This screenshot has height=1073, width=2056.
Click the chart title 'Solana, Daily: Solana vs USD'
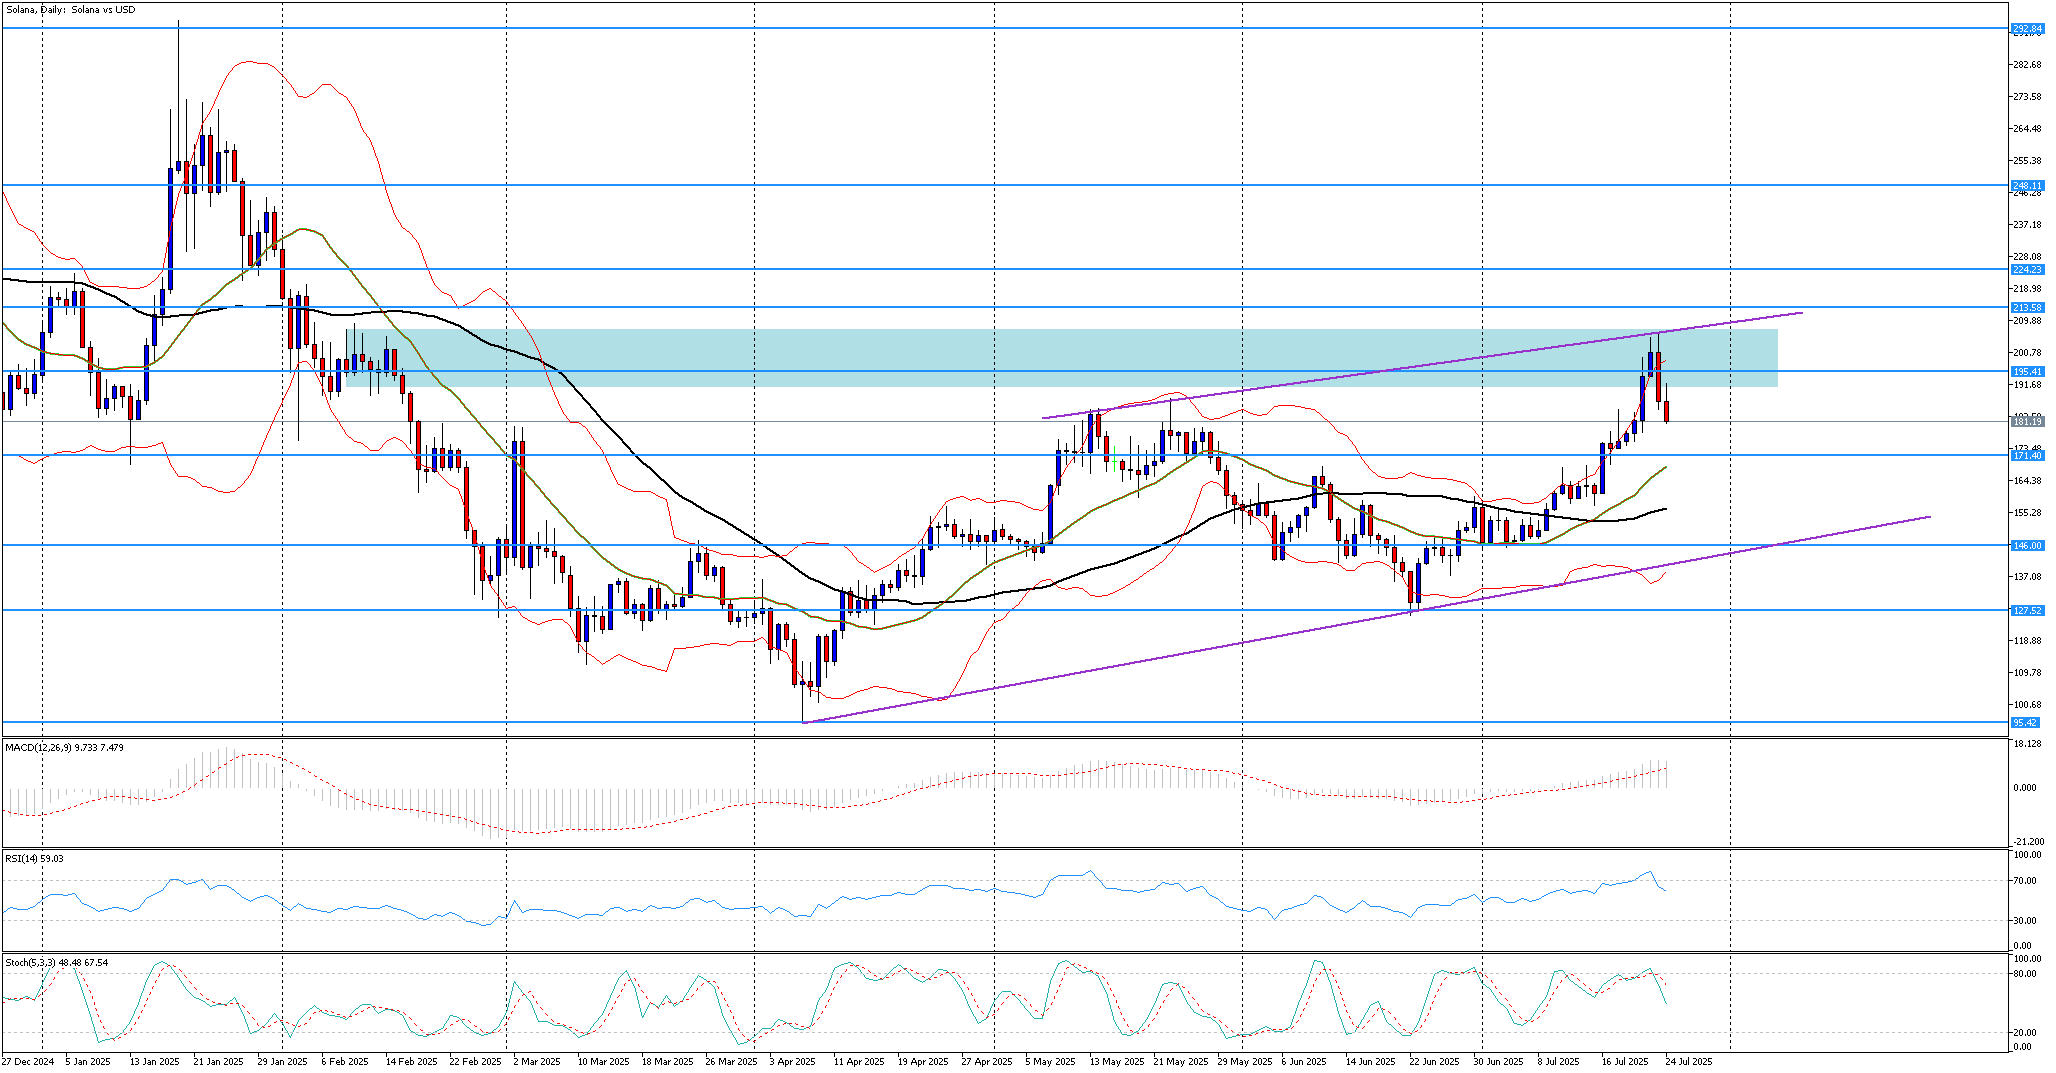coord(71,10)
